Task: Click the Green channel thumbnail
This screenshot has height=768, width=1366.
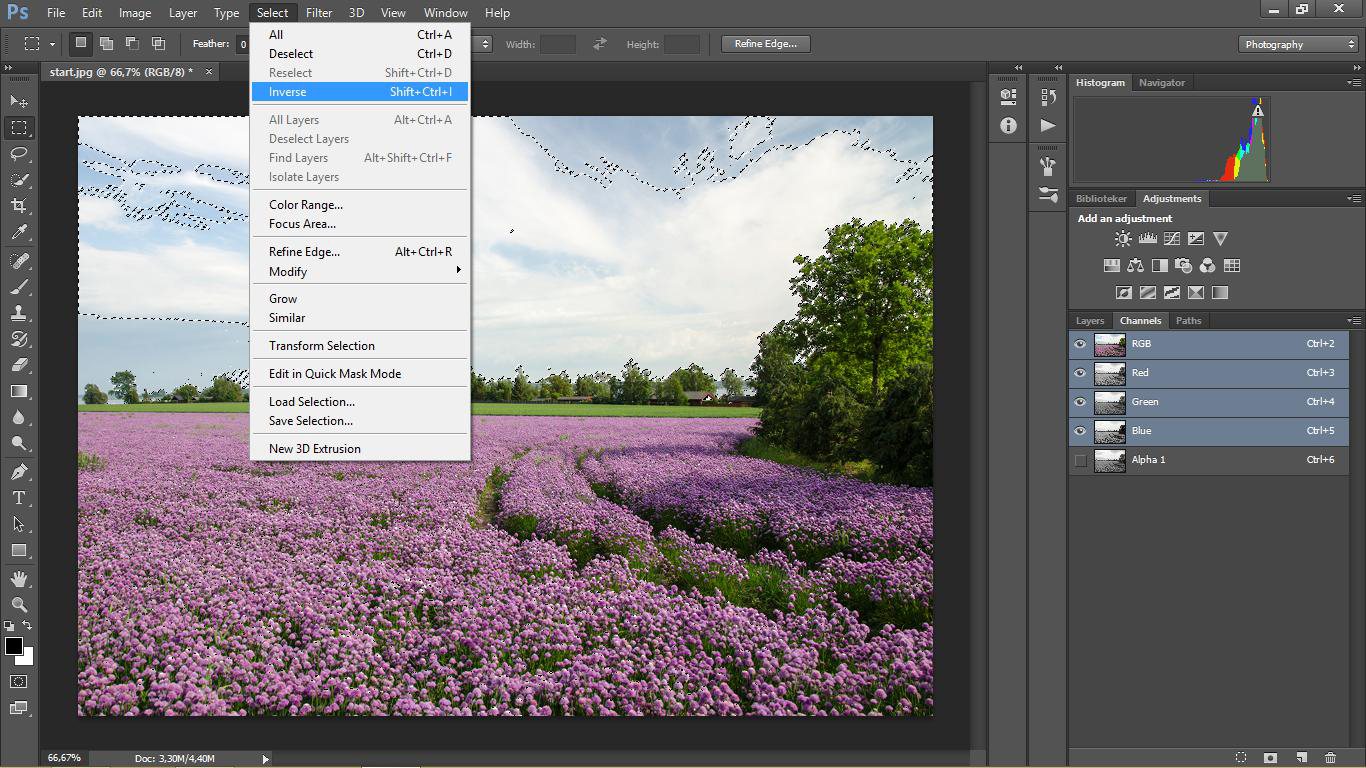Action: coord(1110,402)
